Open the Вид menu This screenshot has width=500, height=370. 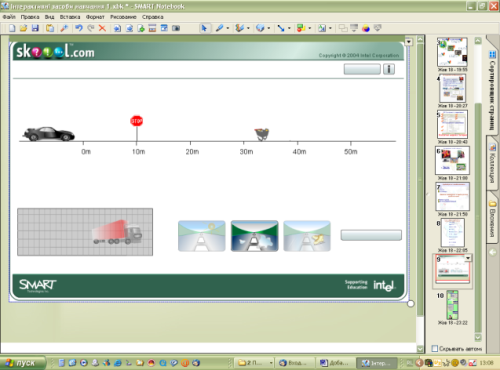pos(49,17)
